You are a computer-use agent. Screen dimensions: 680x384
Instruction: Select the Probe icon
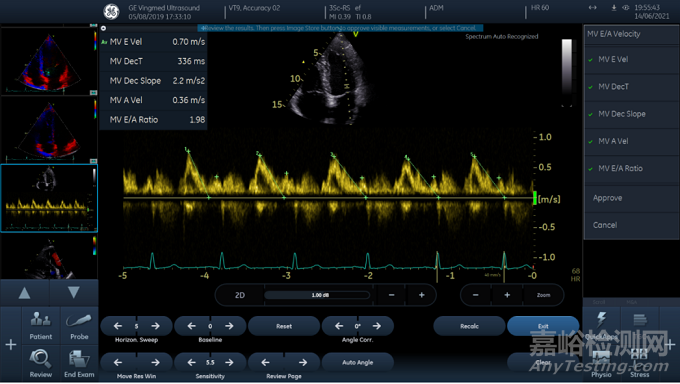tap(79, 320)
